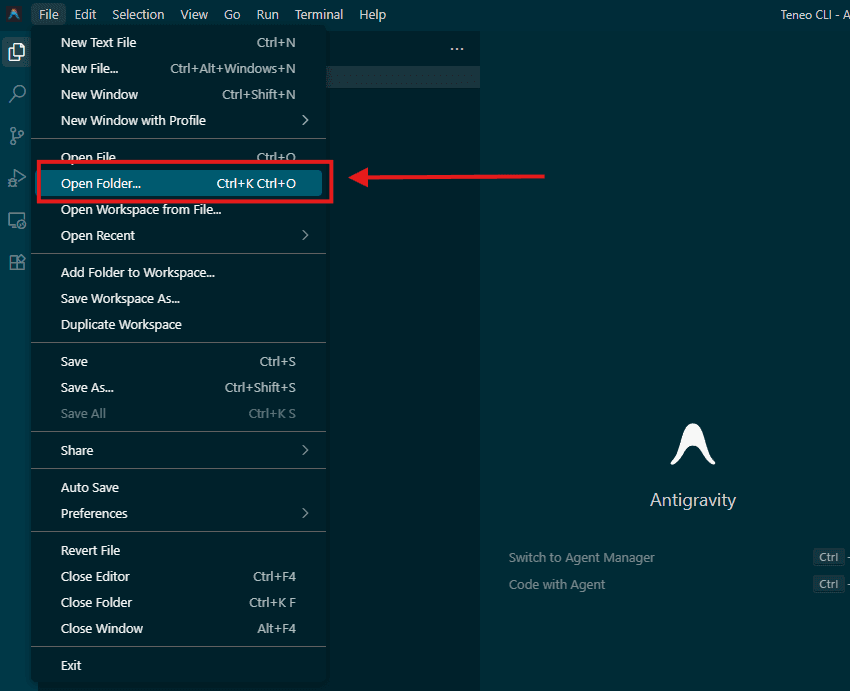Choose Save Workspace As...
Image resolution: width=850 pixels, height=691 pixels.
coord(178,298)
